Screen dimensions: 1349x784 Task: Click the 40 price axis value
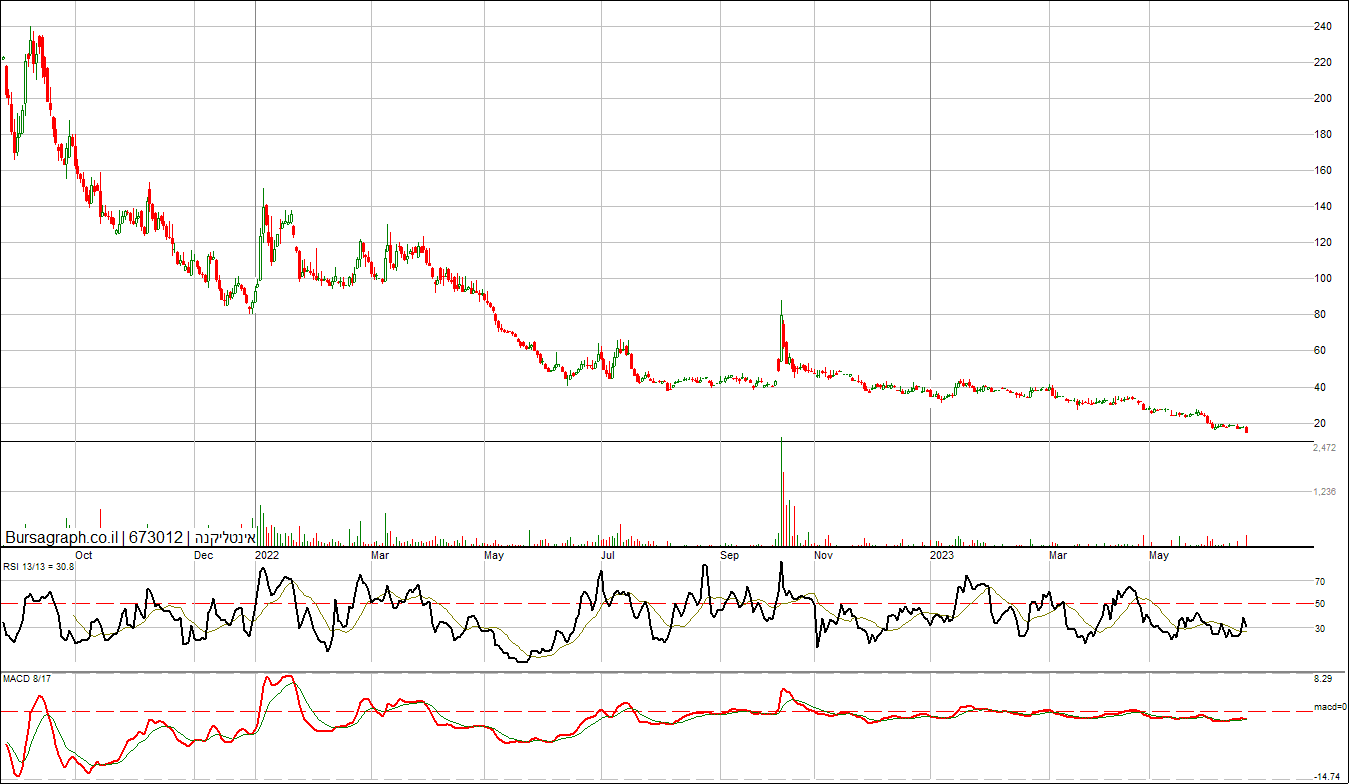pyautogui.click(x=1319, y=387)
